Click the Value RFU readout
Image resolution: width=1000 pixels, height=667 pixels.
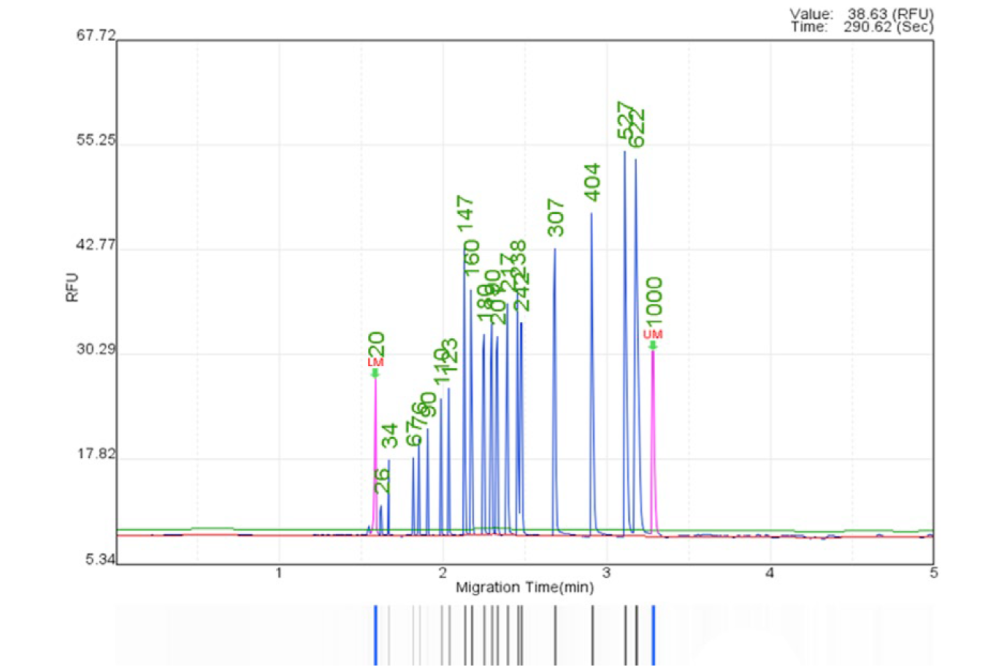pyautogui.click(x=861, y=14)
